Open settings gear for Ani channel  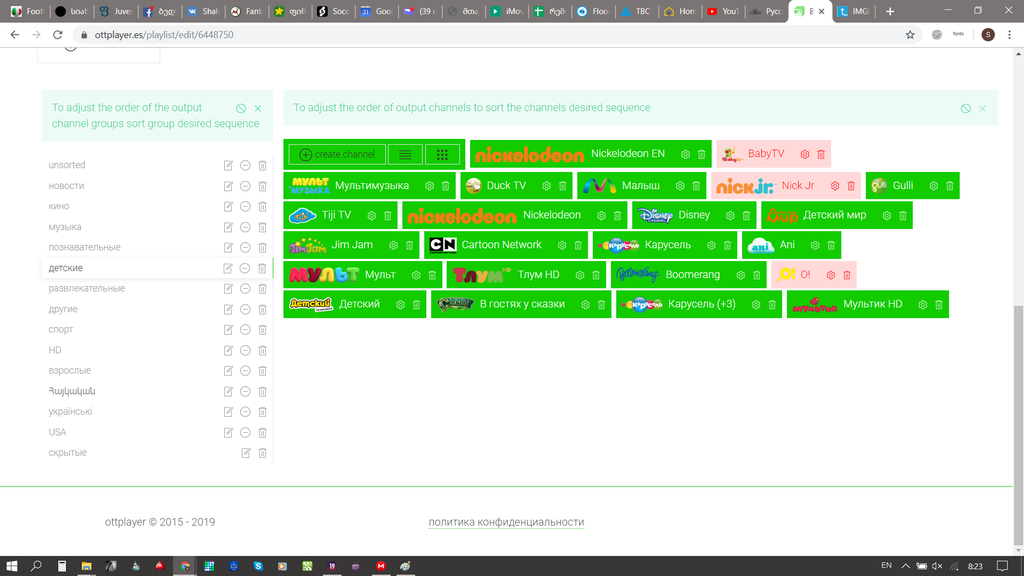(x=815, y=246)
